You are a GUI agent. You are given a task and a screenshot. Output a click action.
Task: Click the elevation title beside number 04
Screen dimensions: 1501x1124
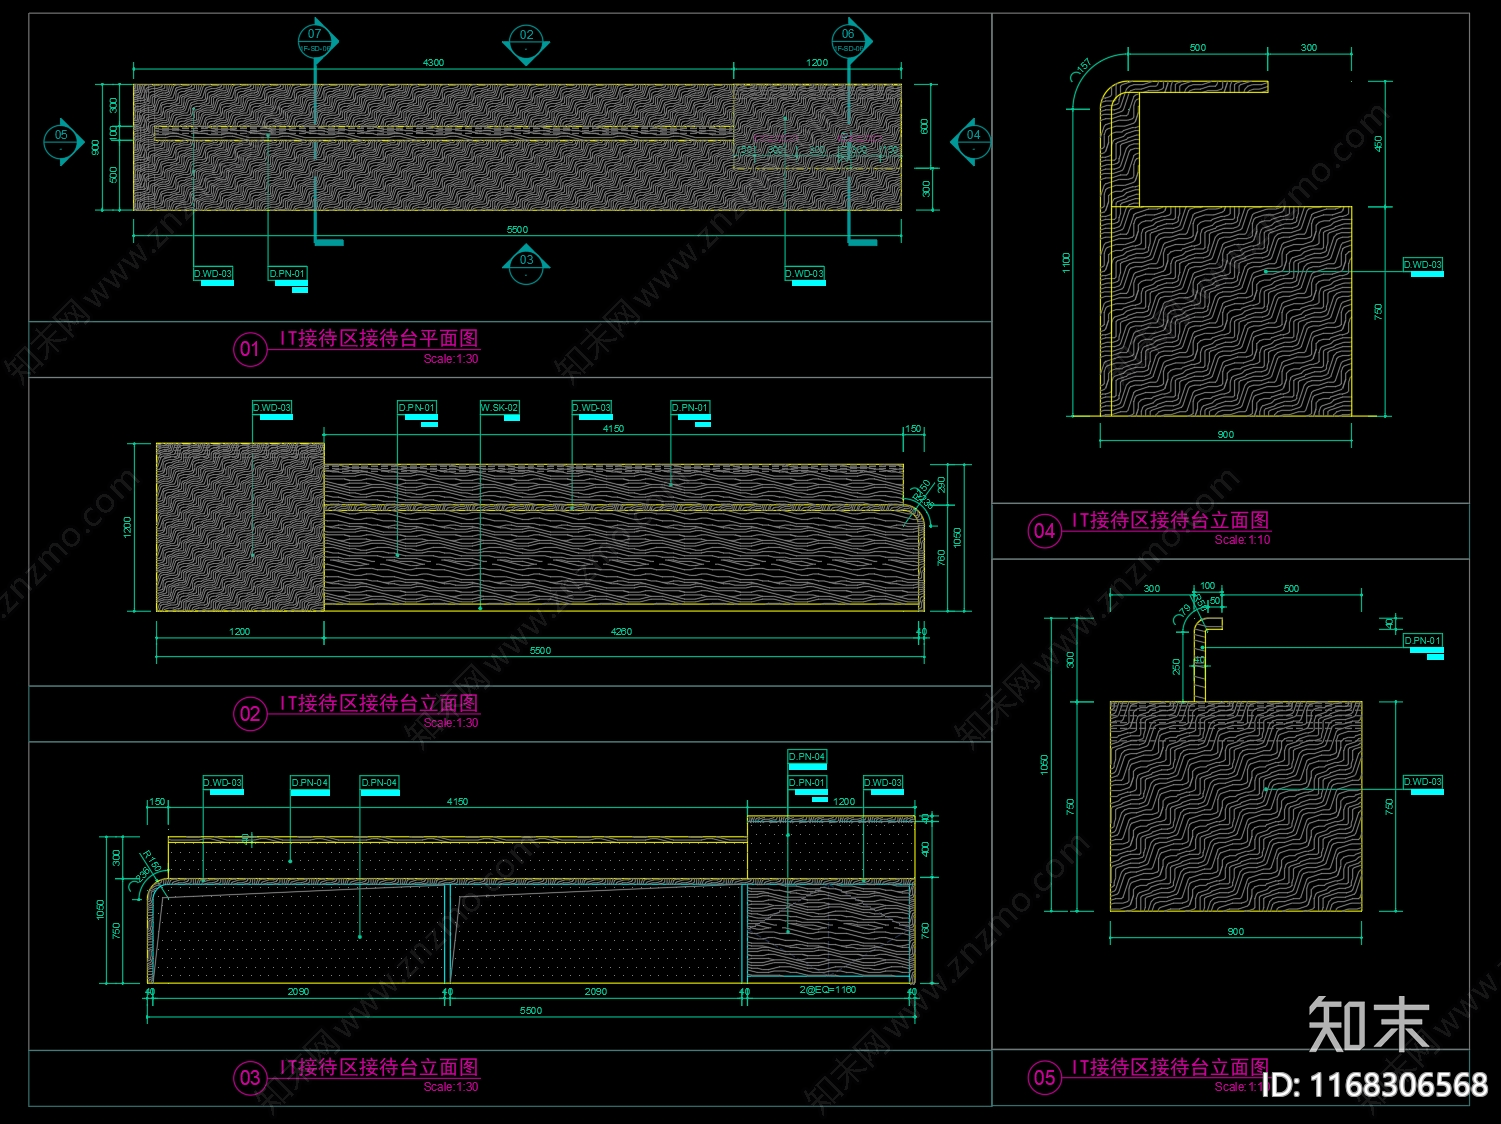coord(1171,520)
